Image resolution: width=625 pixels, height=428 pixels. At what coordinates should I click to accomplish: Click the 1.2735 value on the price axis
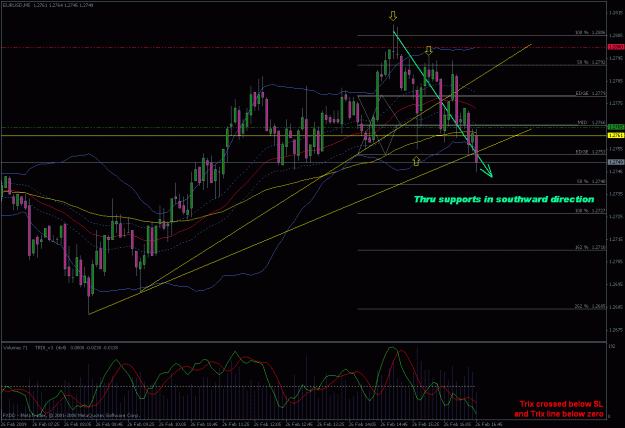(616, 194)
